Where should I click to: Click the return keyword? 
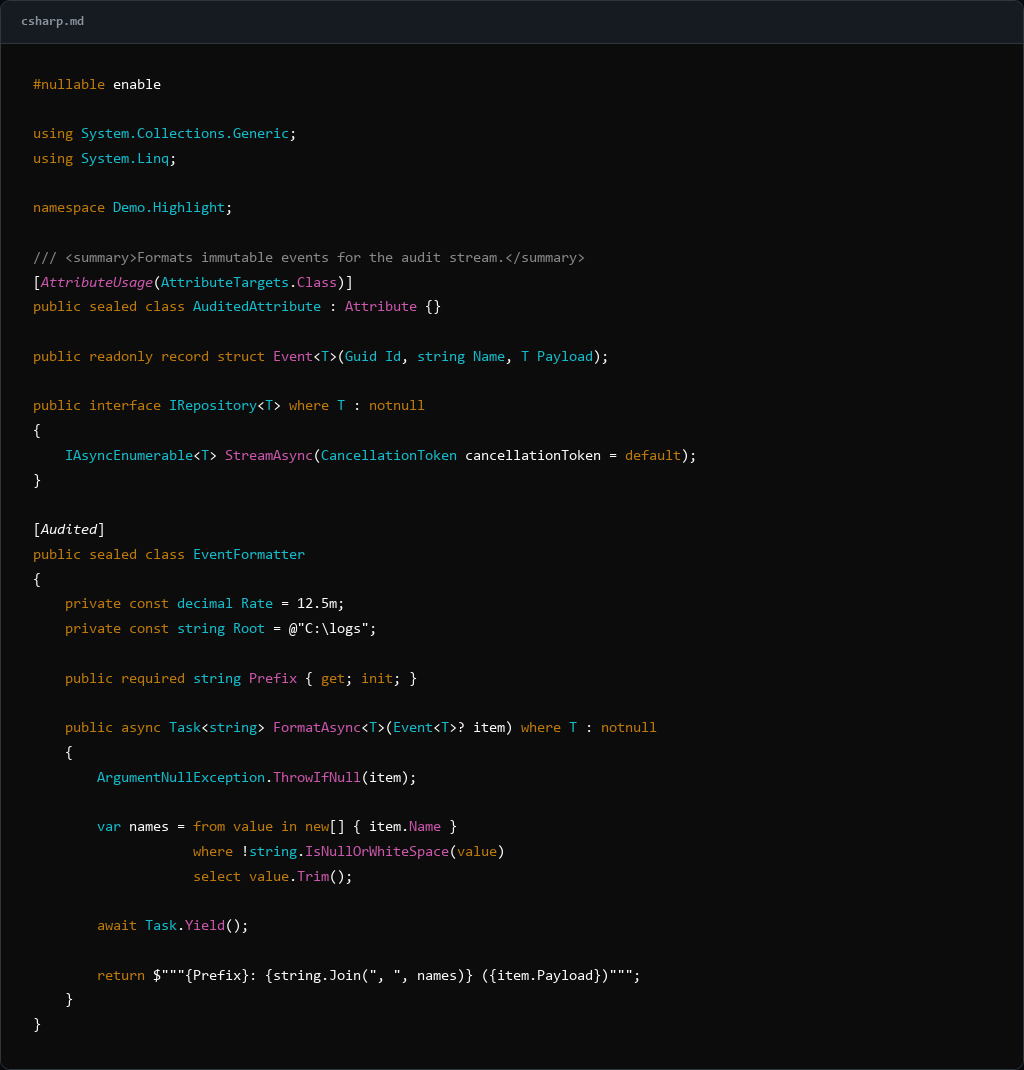(x=121, y=976)
